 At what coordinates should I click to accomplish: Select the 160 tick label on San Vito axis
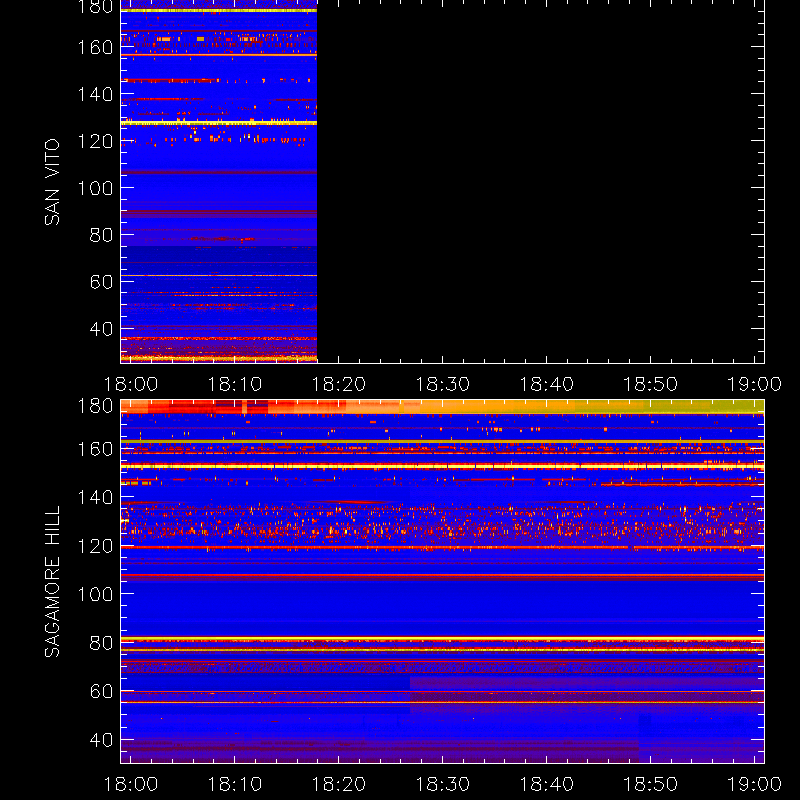(95, 47)
